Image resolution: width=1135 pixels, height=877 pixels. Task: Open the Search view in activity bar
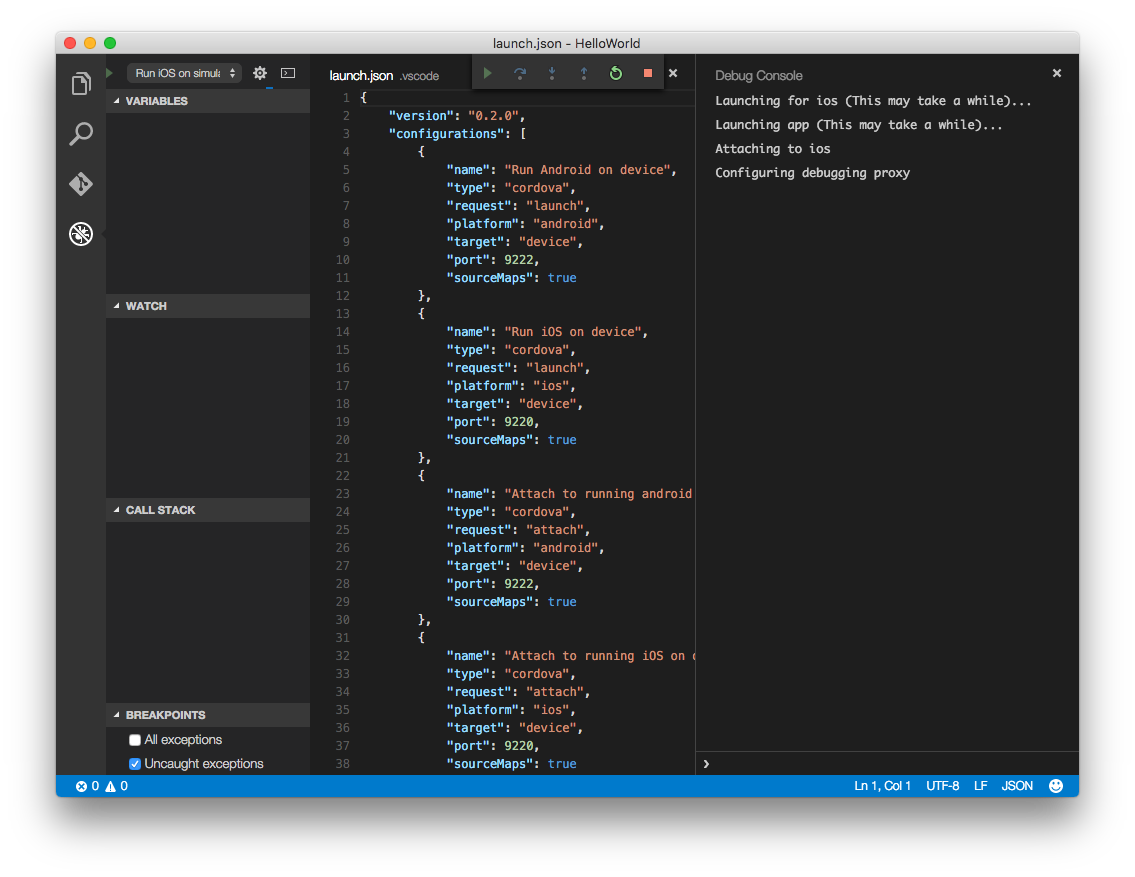click(x=81, y=134)
